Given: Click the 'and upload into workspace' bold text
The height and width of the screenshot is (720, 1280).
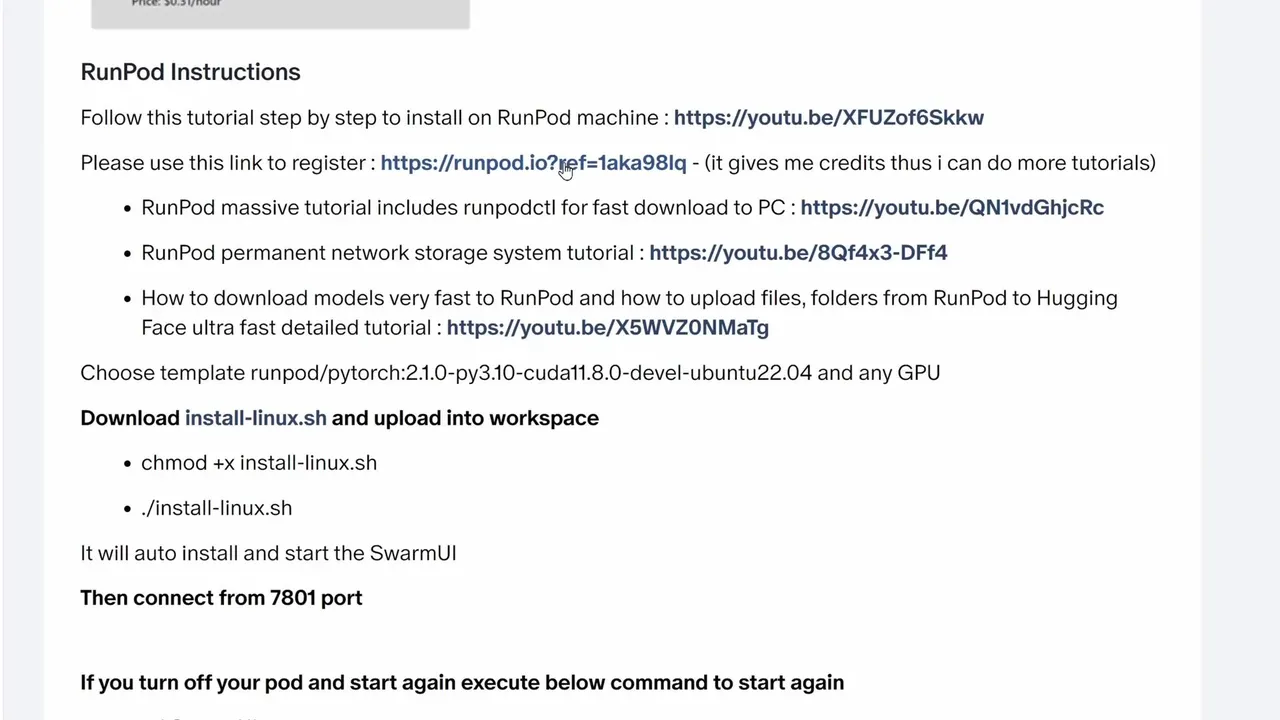Looking at the screenshot, I should pos(465,418).
